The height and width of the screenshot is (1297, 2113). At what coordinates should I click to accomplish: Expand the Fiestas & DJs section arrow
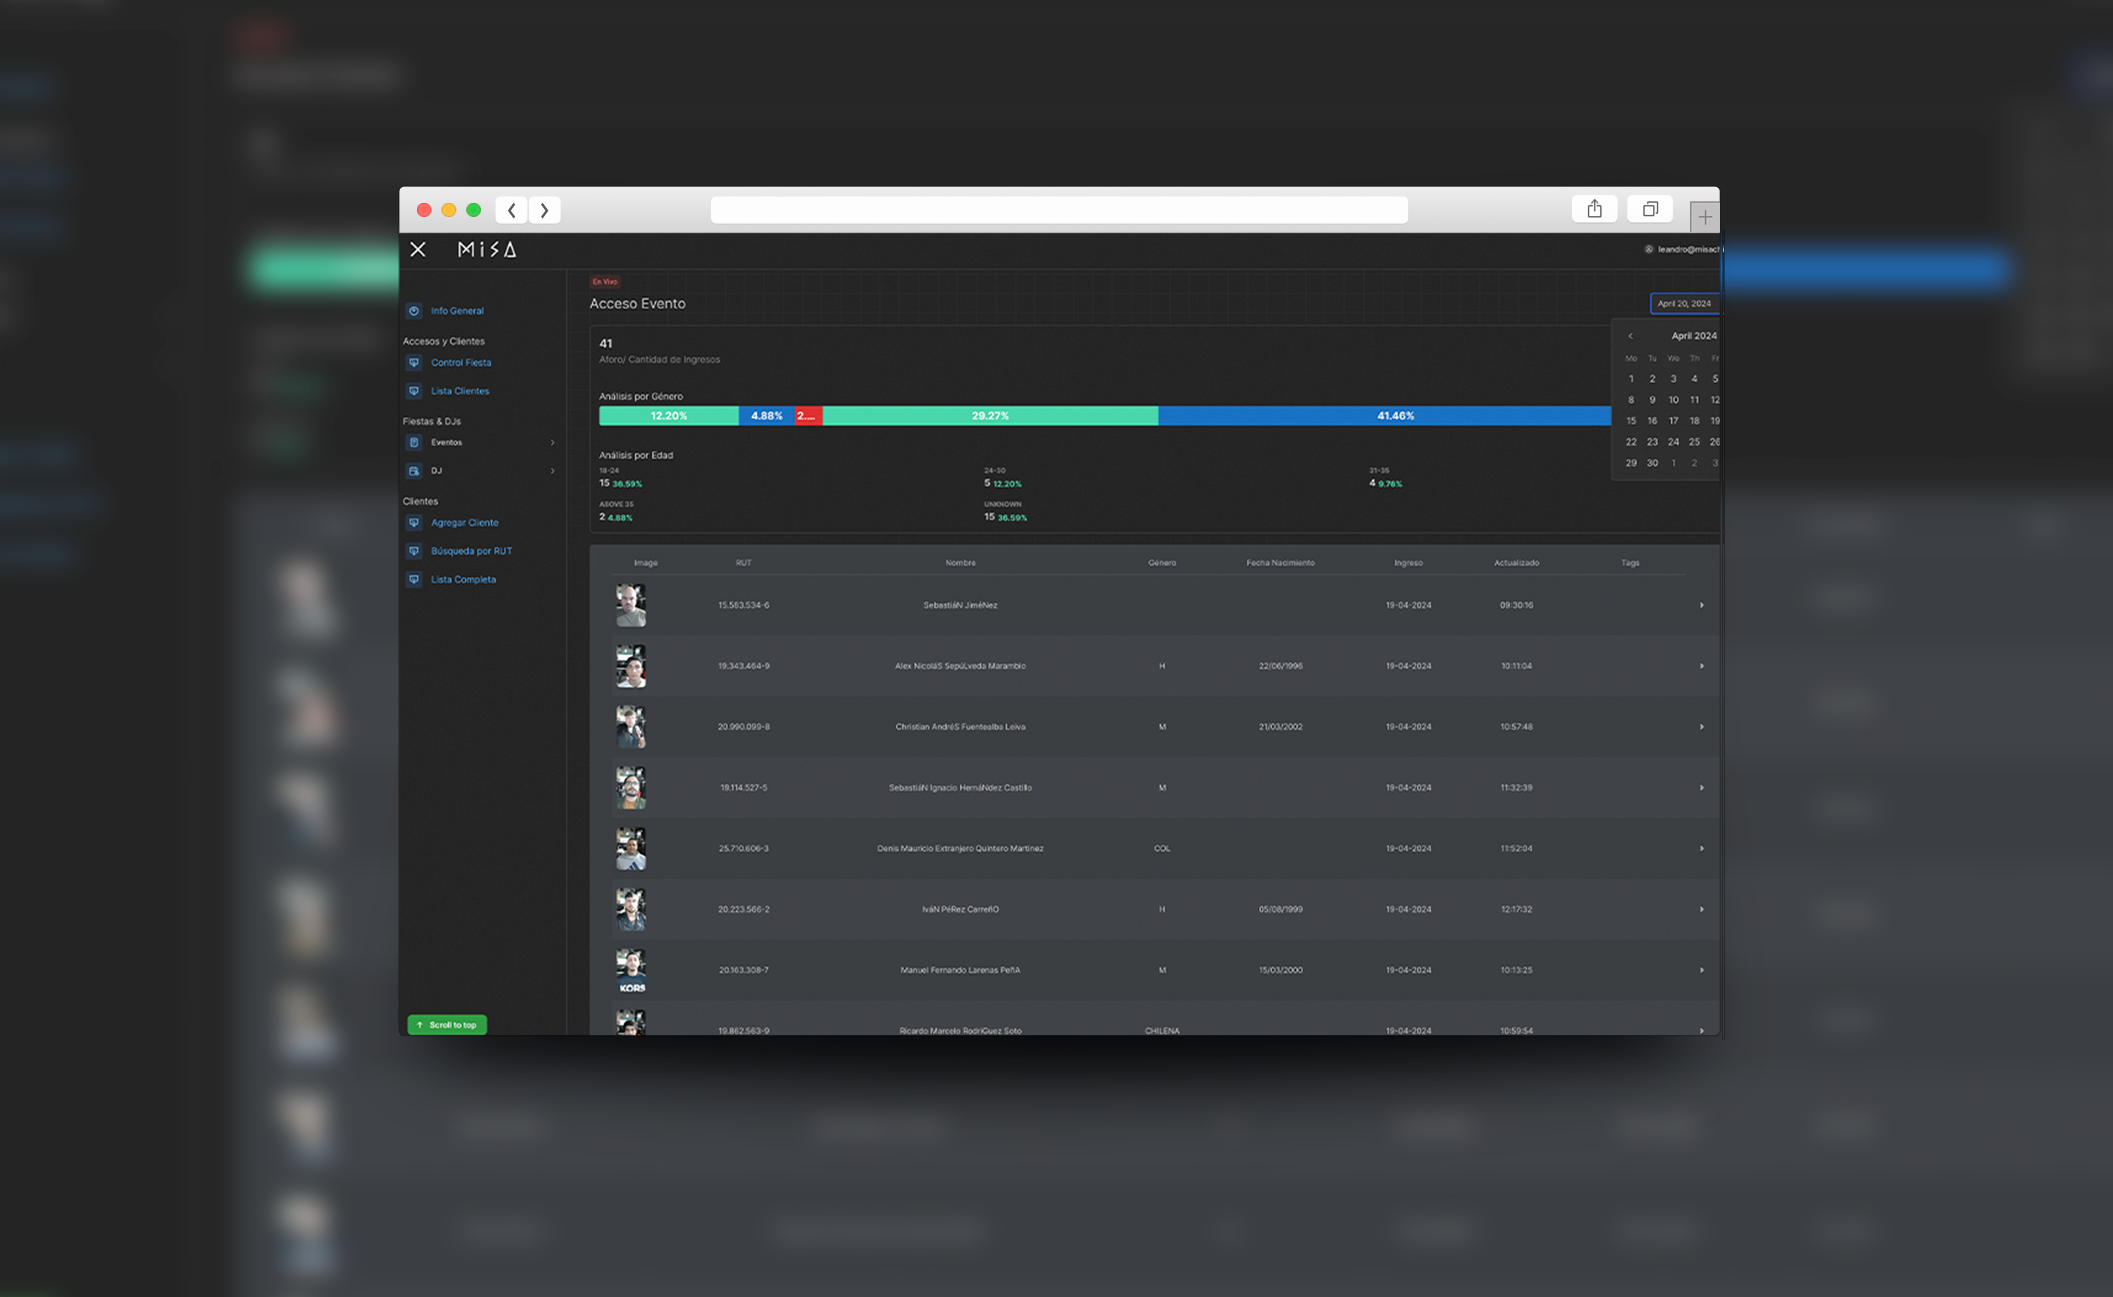[x=551, y=441]
